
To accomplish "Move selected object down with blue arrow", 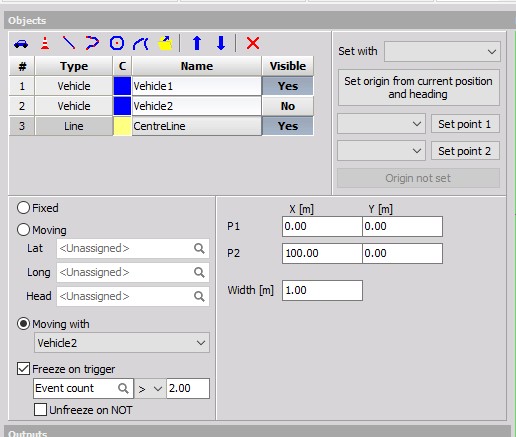I will pyautogui.click(x=221, y=43).
